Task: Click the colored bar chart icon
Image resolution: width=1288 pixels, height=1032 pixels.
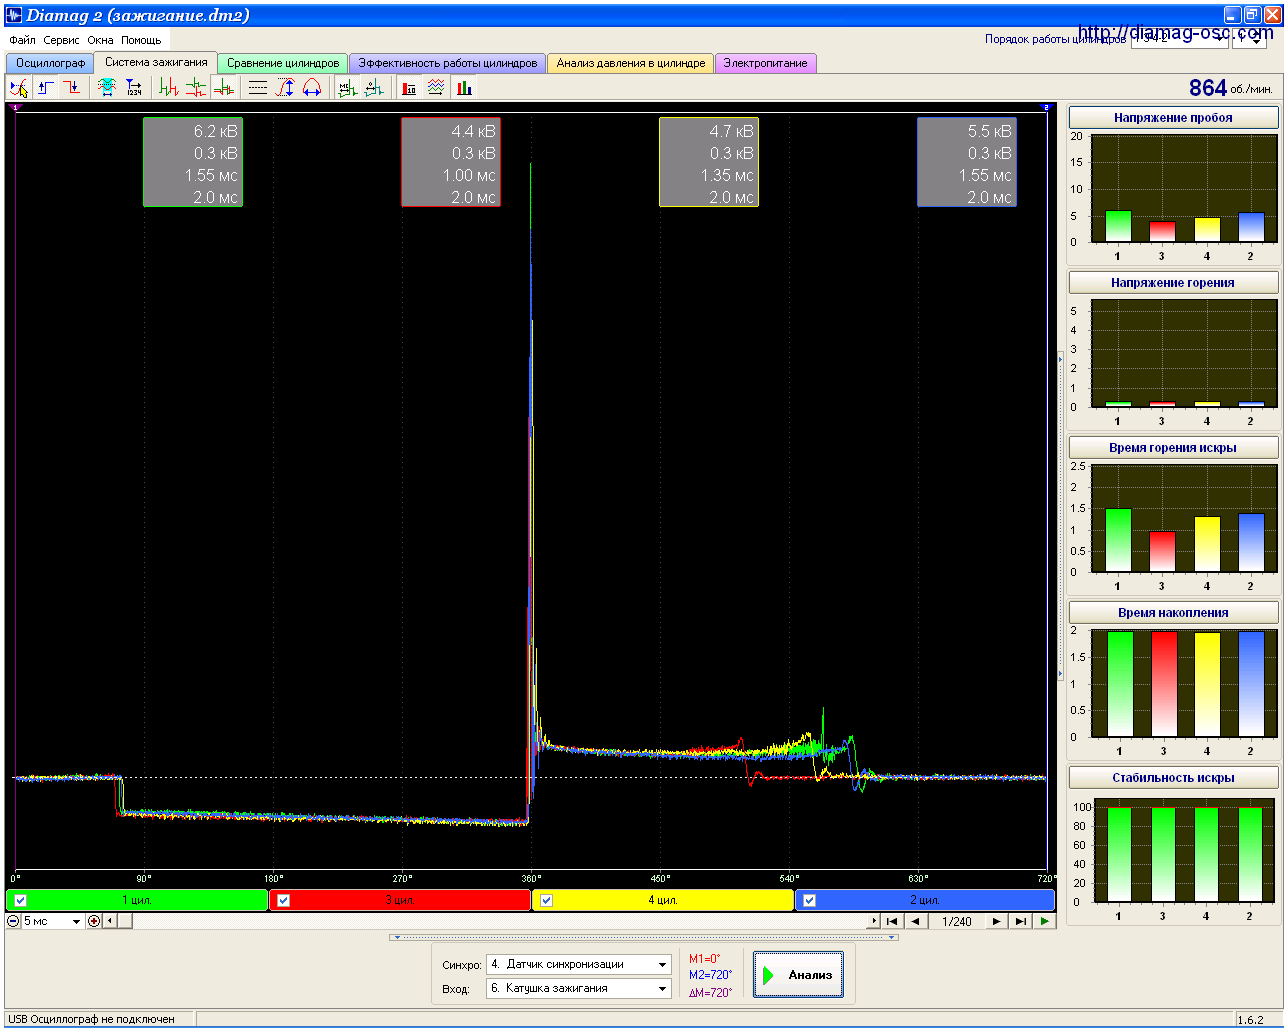Action: (464, 88)
